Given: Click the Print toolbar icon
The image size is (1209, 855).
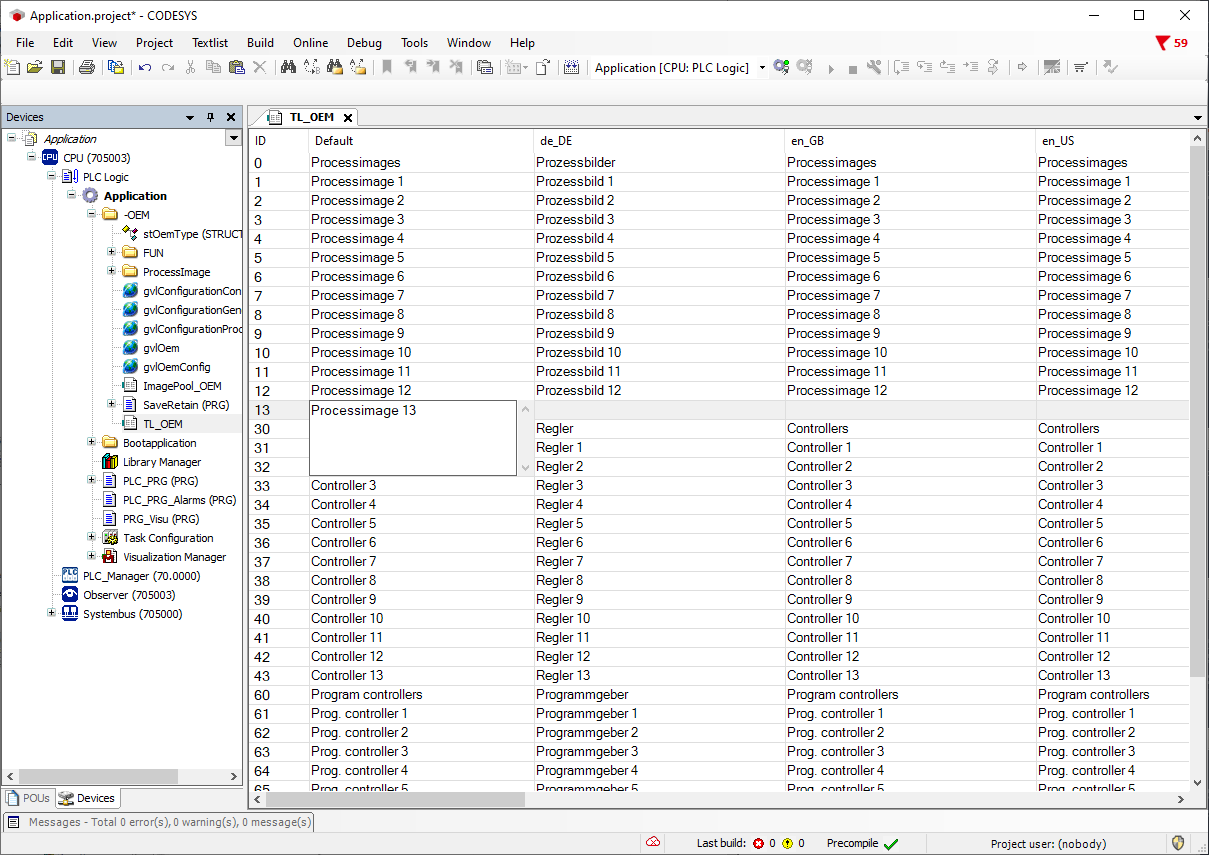Looking at the screenshot, I should click(x=87, y=68).
